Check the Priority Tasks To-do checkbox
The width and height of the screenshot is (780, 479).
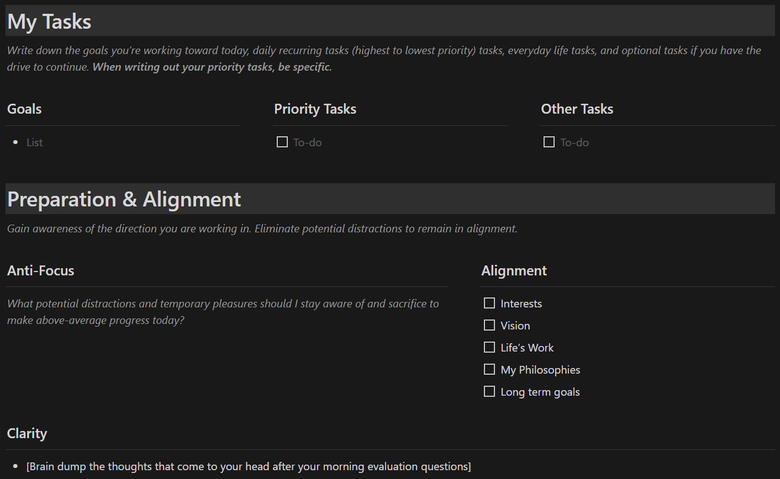point(282,142)
